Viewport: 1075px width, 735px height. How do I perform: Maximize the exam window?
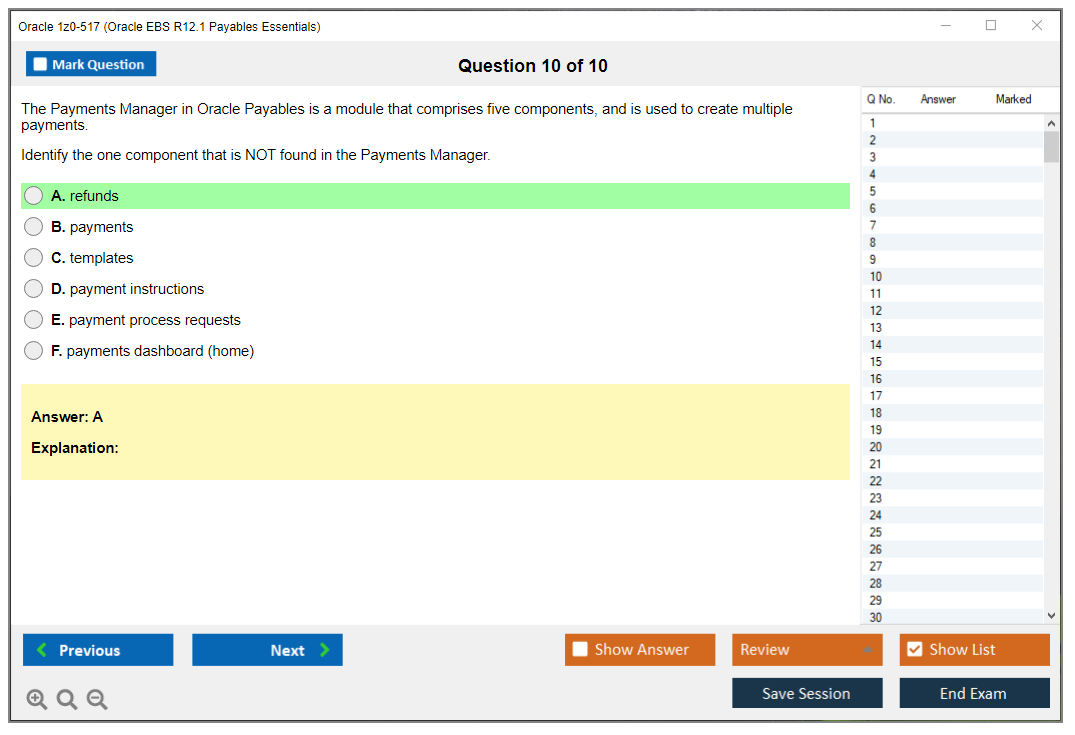point(991,26)
